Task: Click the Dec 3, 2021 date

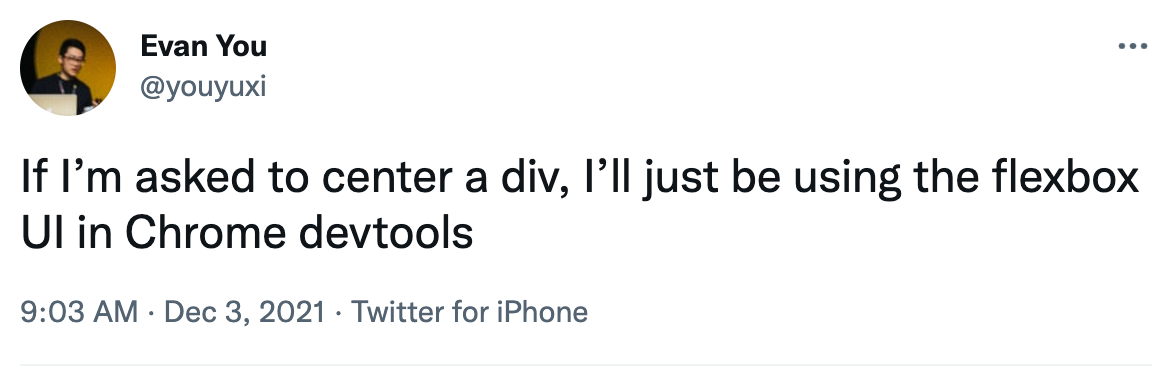Action: pos(244,312)
